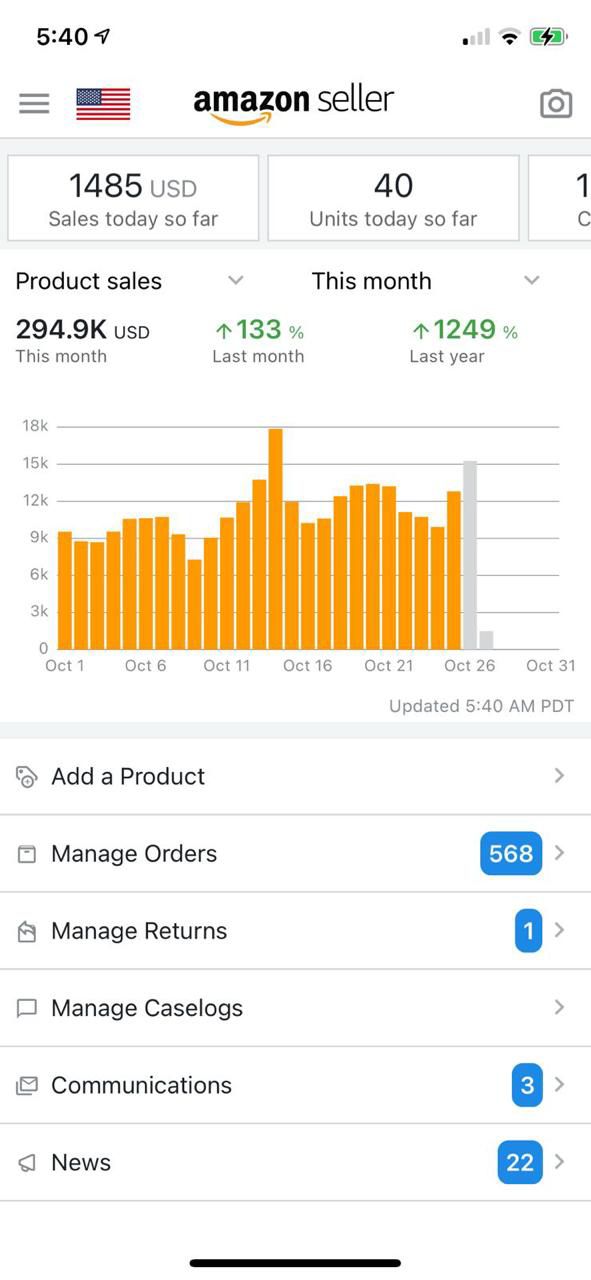Tap the US flag marketplace icon

pyautogui.click(x=103, y=104)
